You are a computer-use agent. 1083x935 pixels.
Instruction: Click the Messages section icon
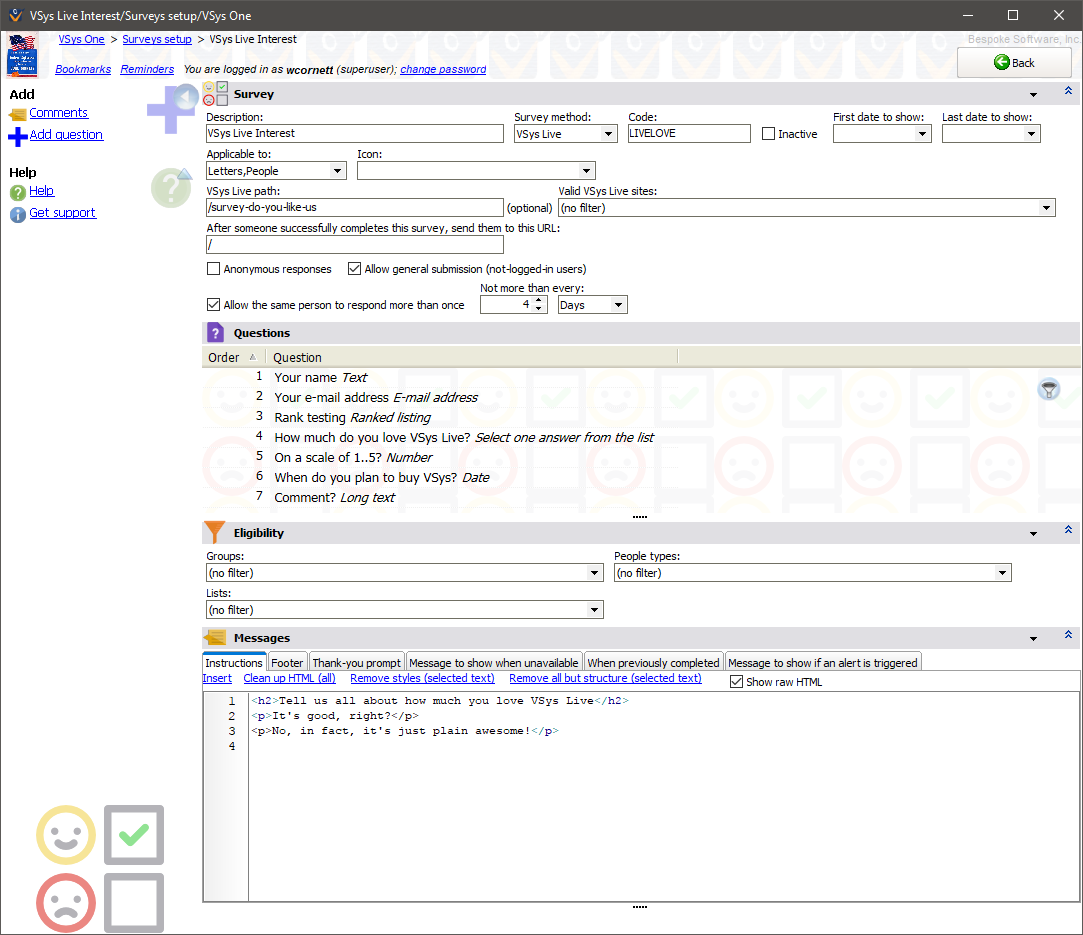click(215, 638)
